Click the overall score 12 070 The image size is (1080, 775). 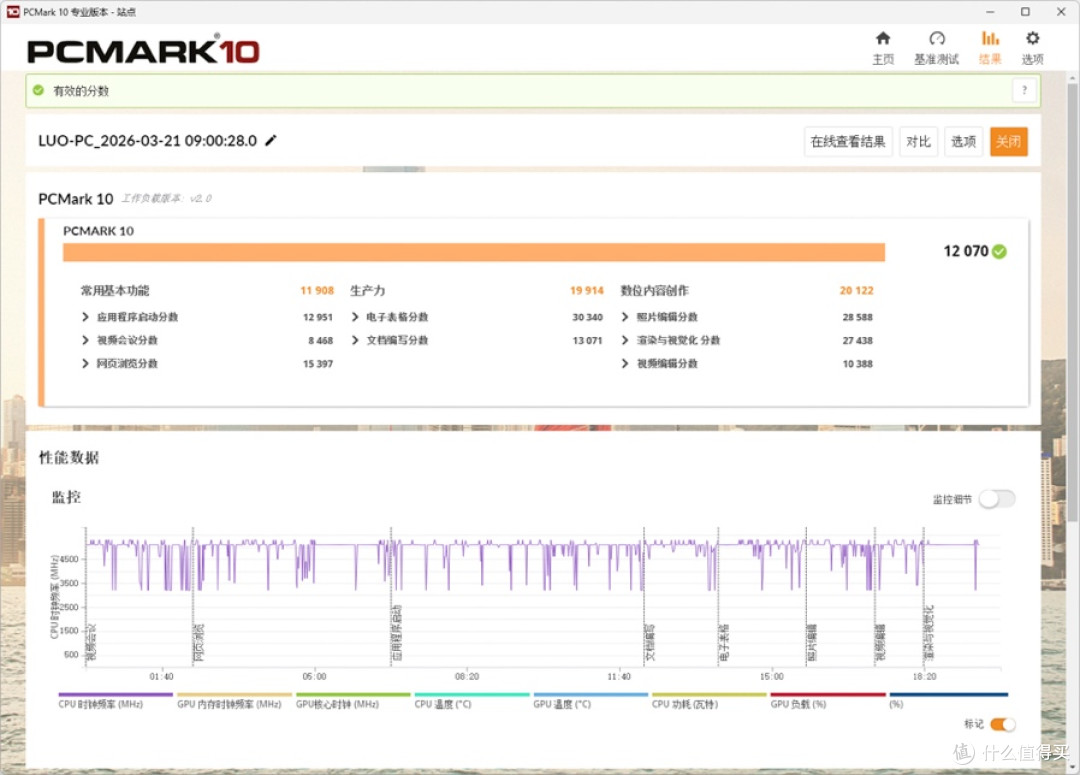pos(966,251)
